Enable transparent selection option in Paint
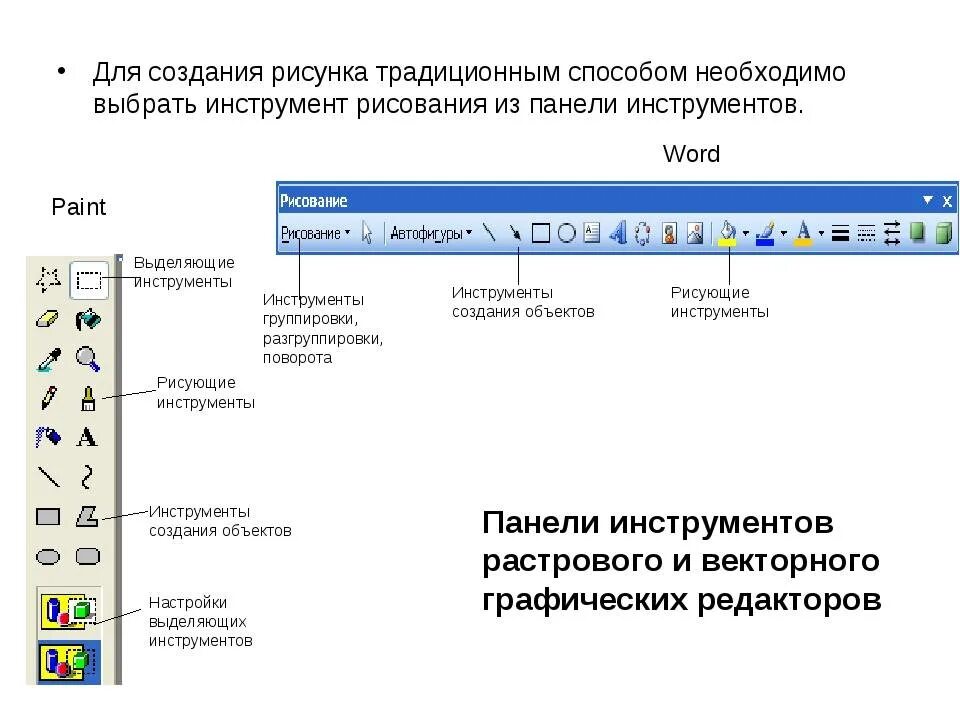The image size is (960, 720). 69,662
